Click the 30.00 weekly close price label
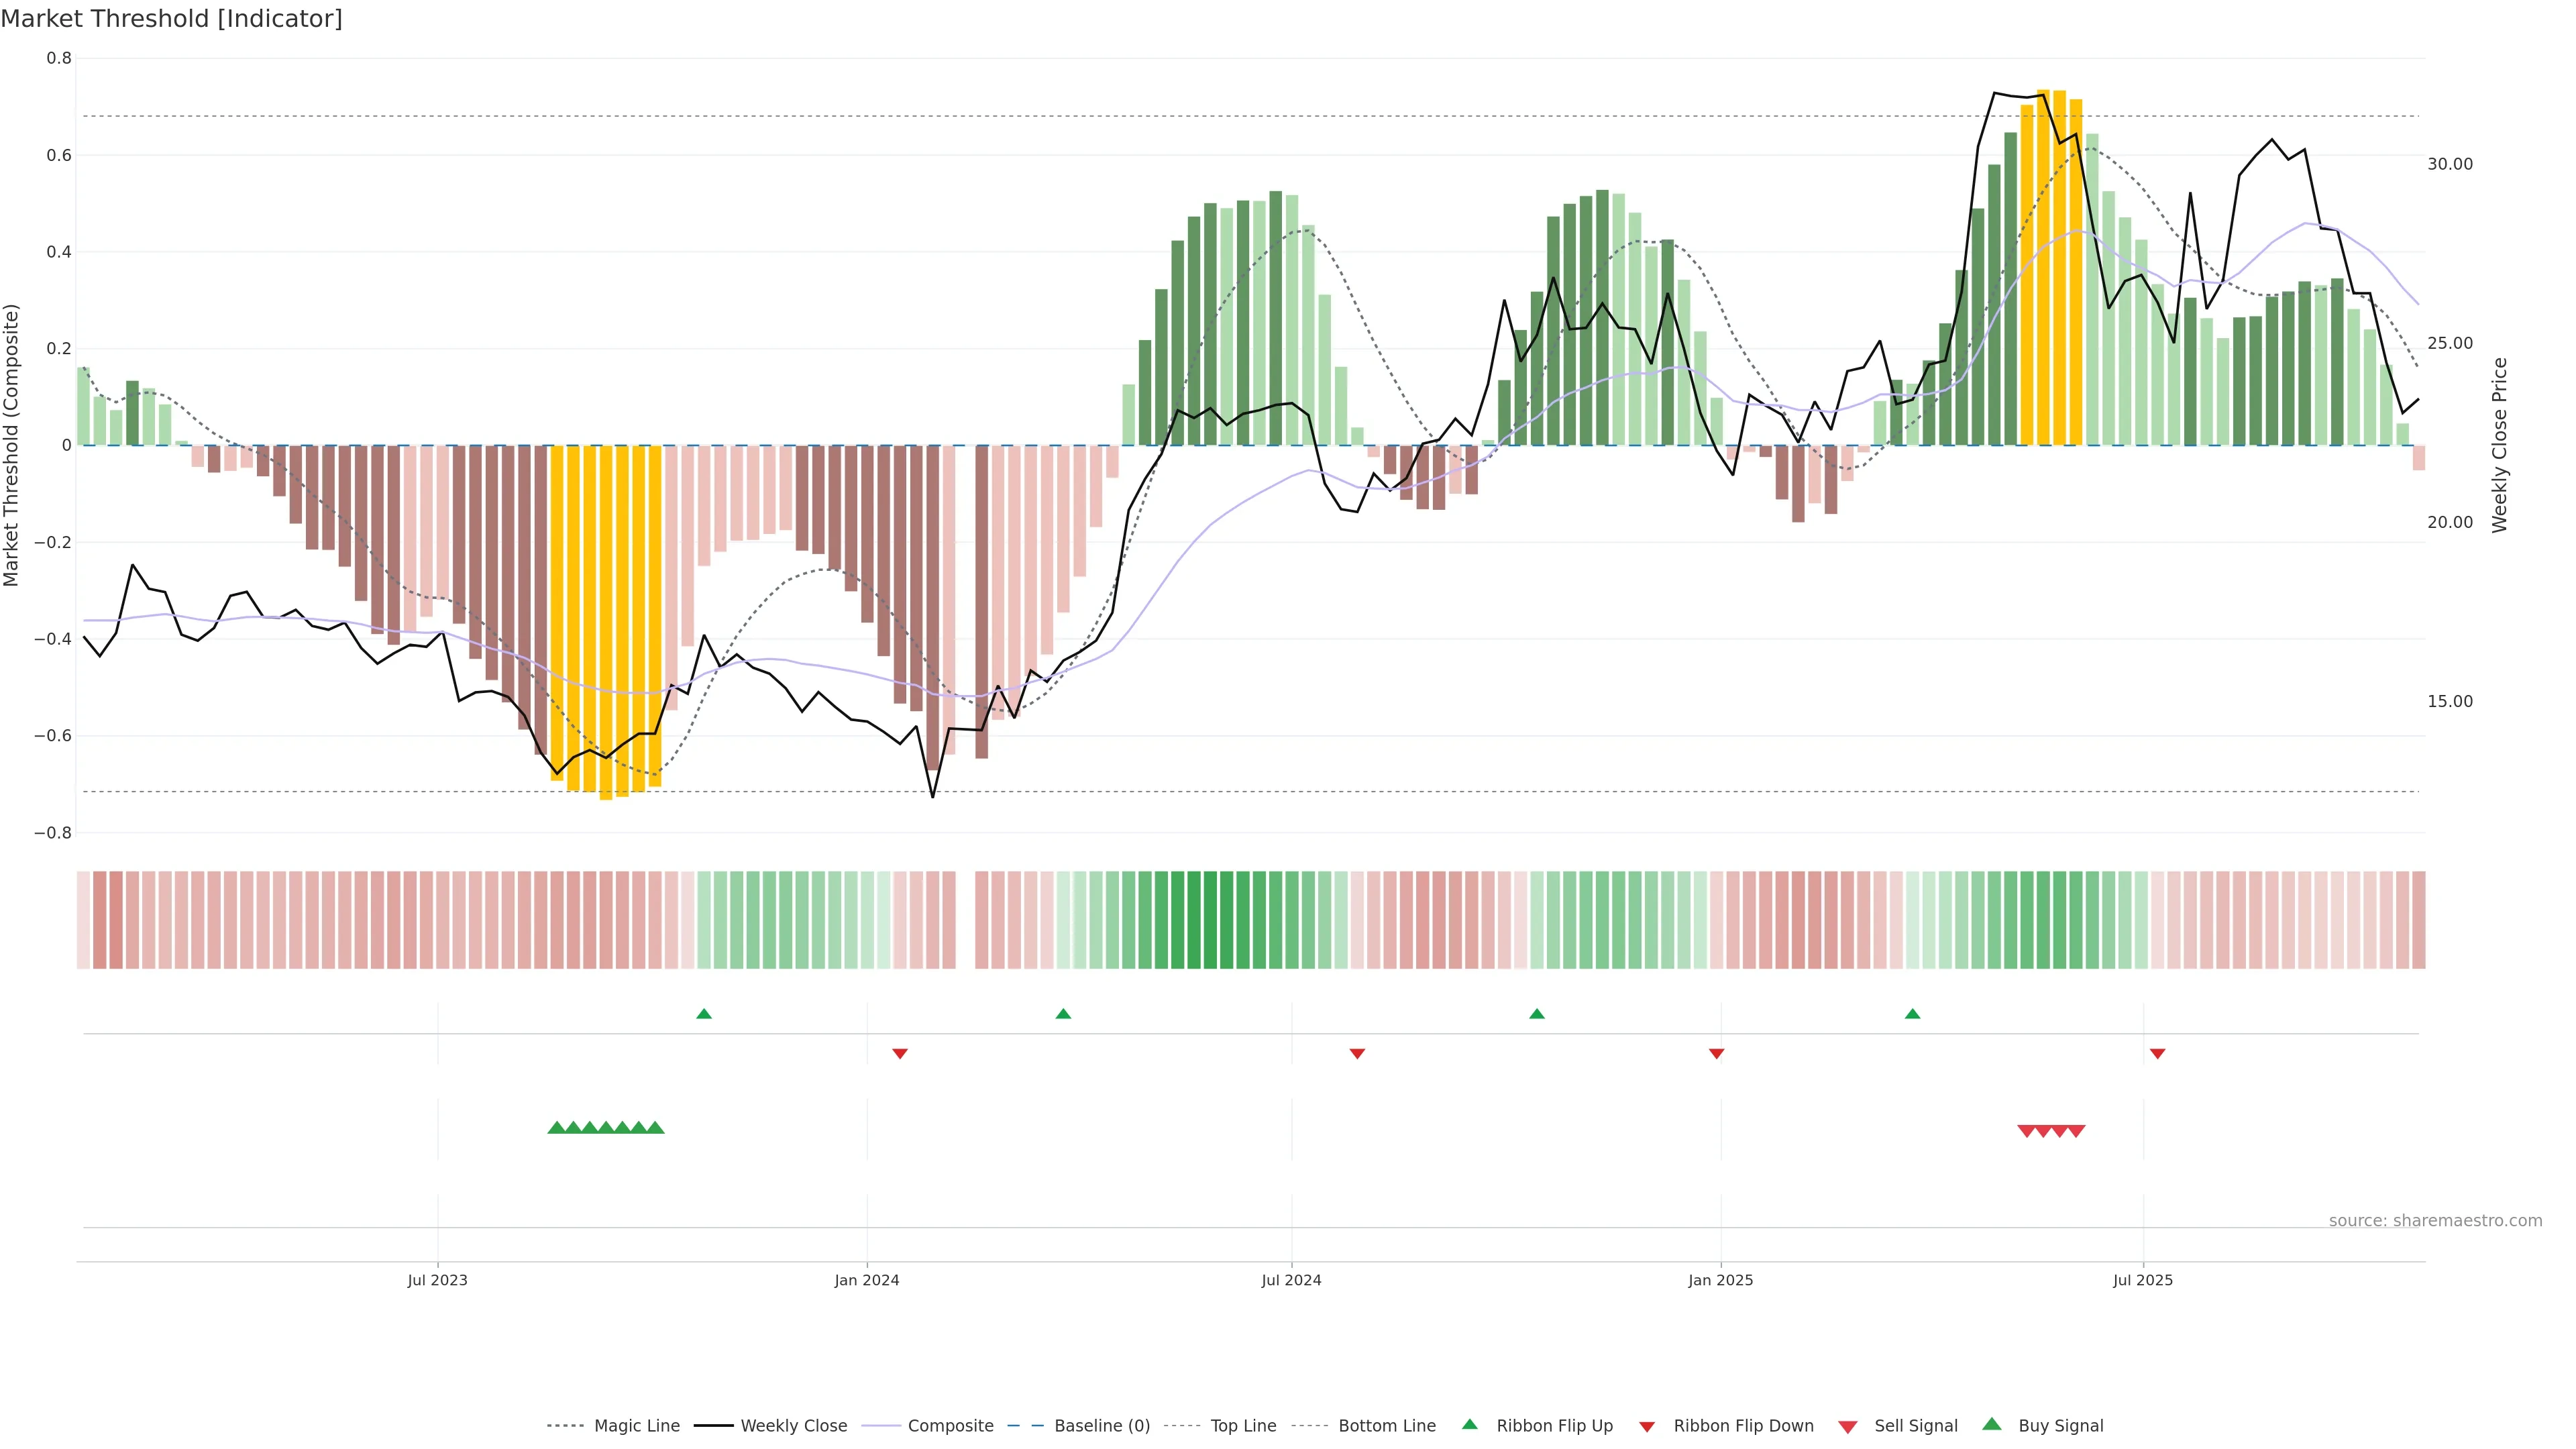The width and height of the screenshot is (2576, 1449). click(2450, 164)
